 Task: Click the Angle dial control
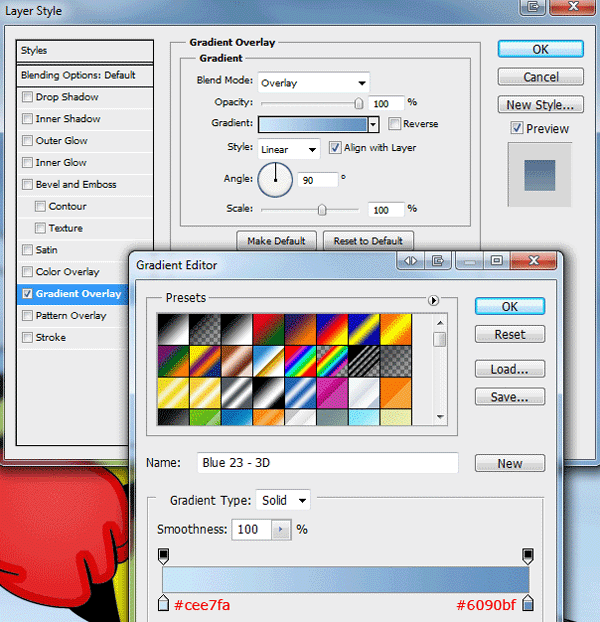point(275,180)
